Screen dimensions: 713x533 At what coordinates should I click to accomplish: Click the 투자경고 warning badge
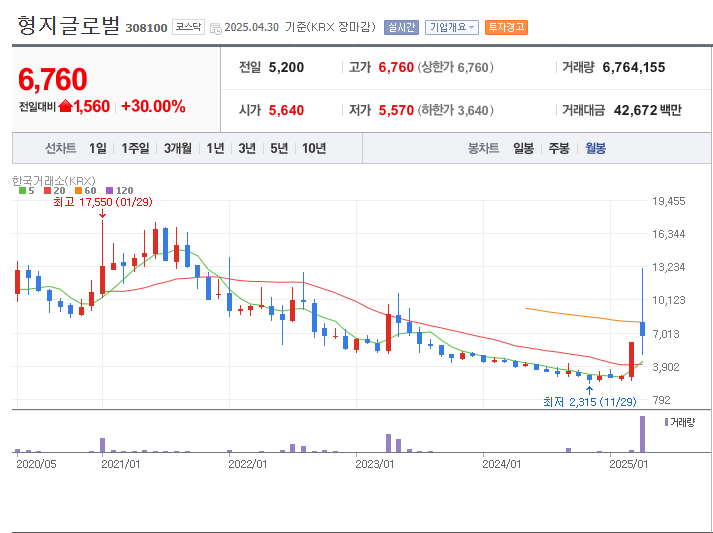pyautogui.click(x=506, y=27)
